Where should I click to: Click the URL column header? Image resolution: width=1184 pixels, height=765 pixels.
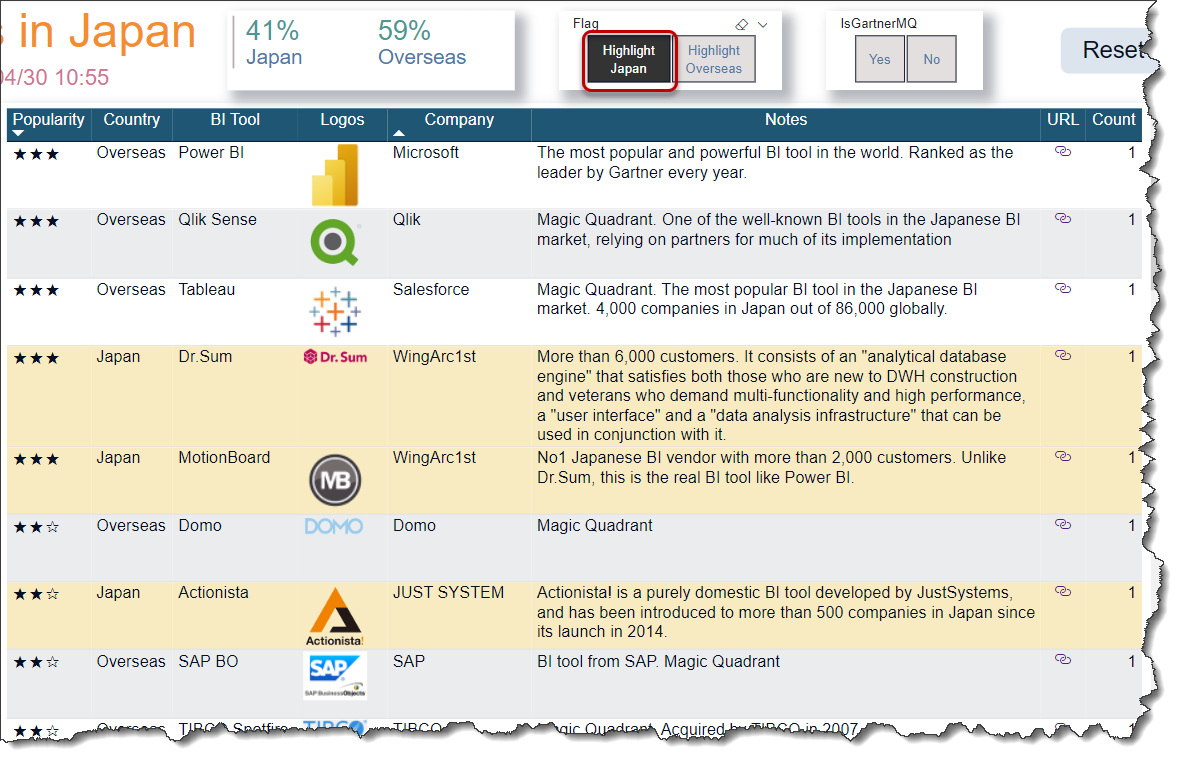[1062, 124]
